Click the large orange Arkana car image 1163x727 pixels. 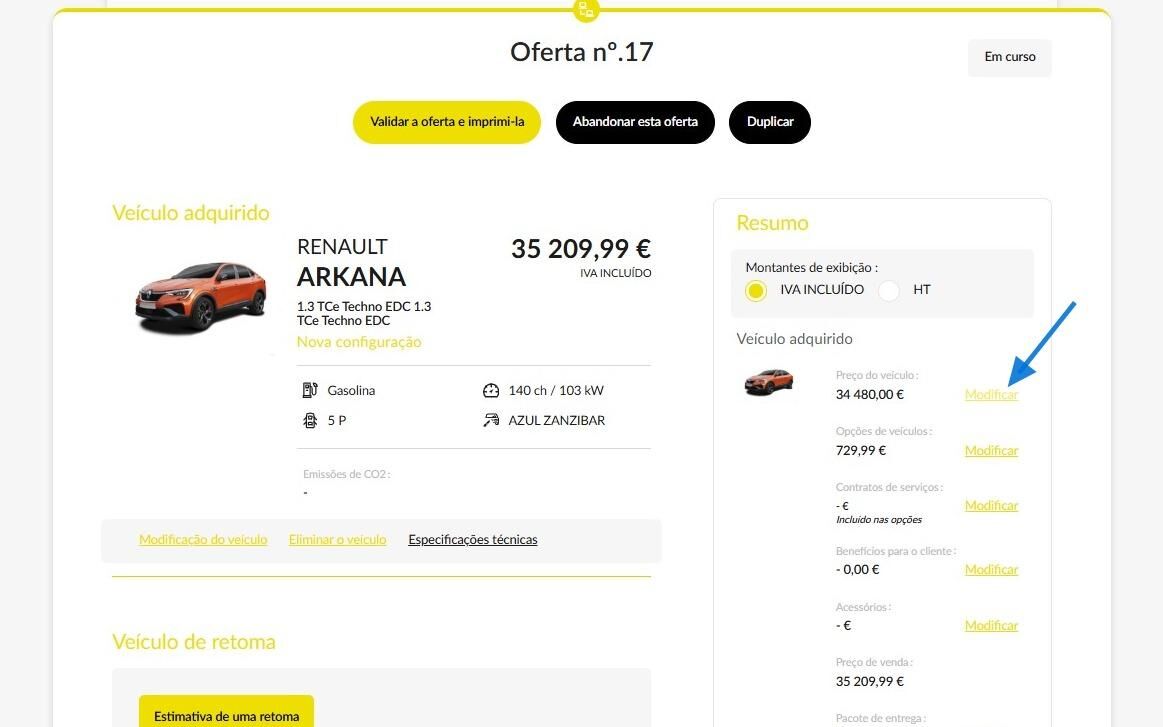(200, 297)
